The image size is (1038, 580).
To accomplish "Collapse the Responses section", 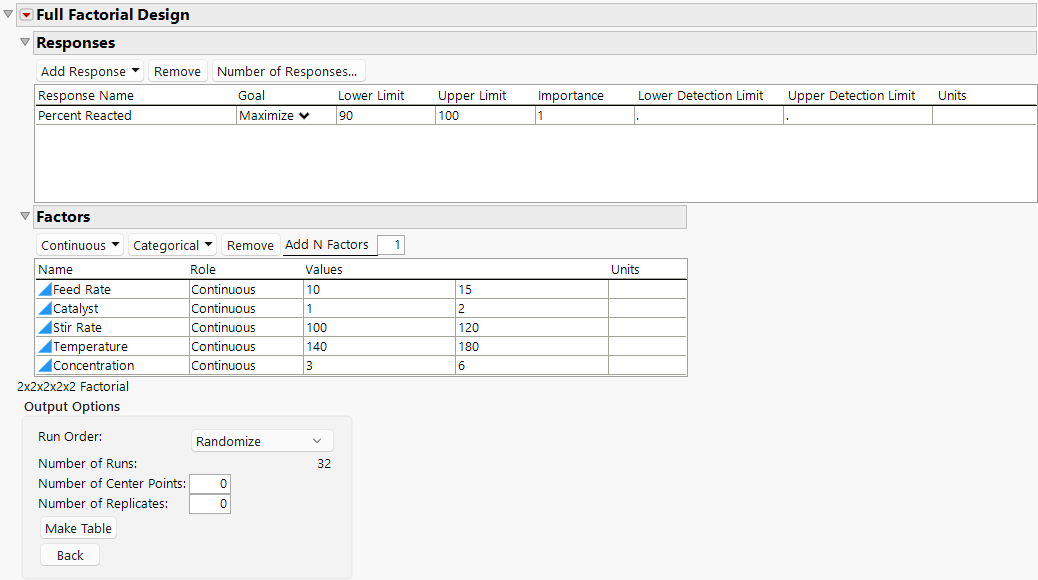I will tap(23, 43).
